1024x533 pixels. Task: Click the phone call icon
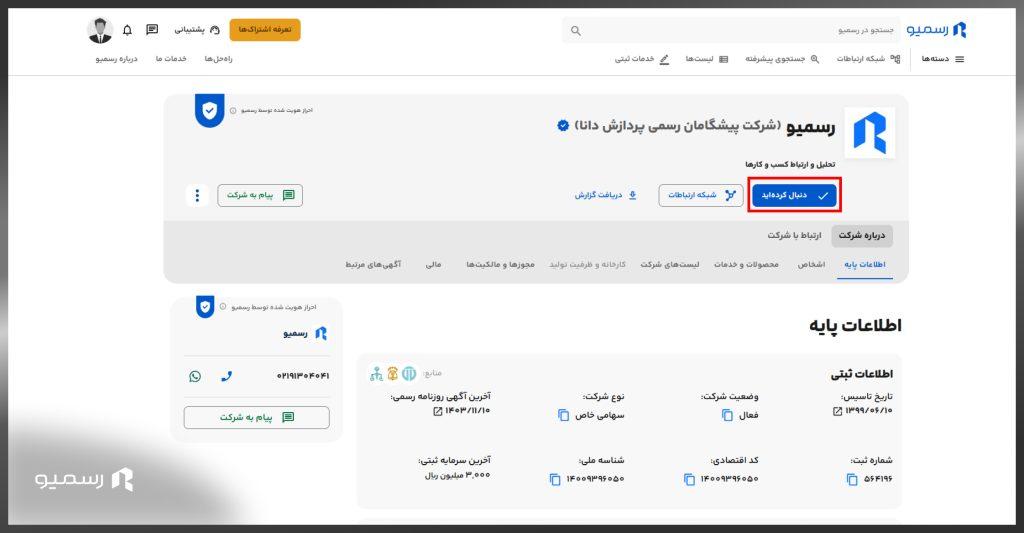227,376
